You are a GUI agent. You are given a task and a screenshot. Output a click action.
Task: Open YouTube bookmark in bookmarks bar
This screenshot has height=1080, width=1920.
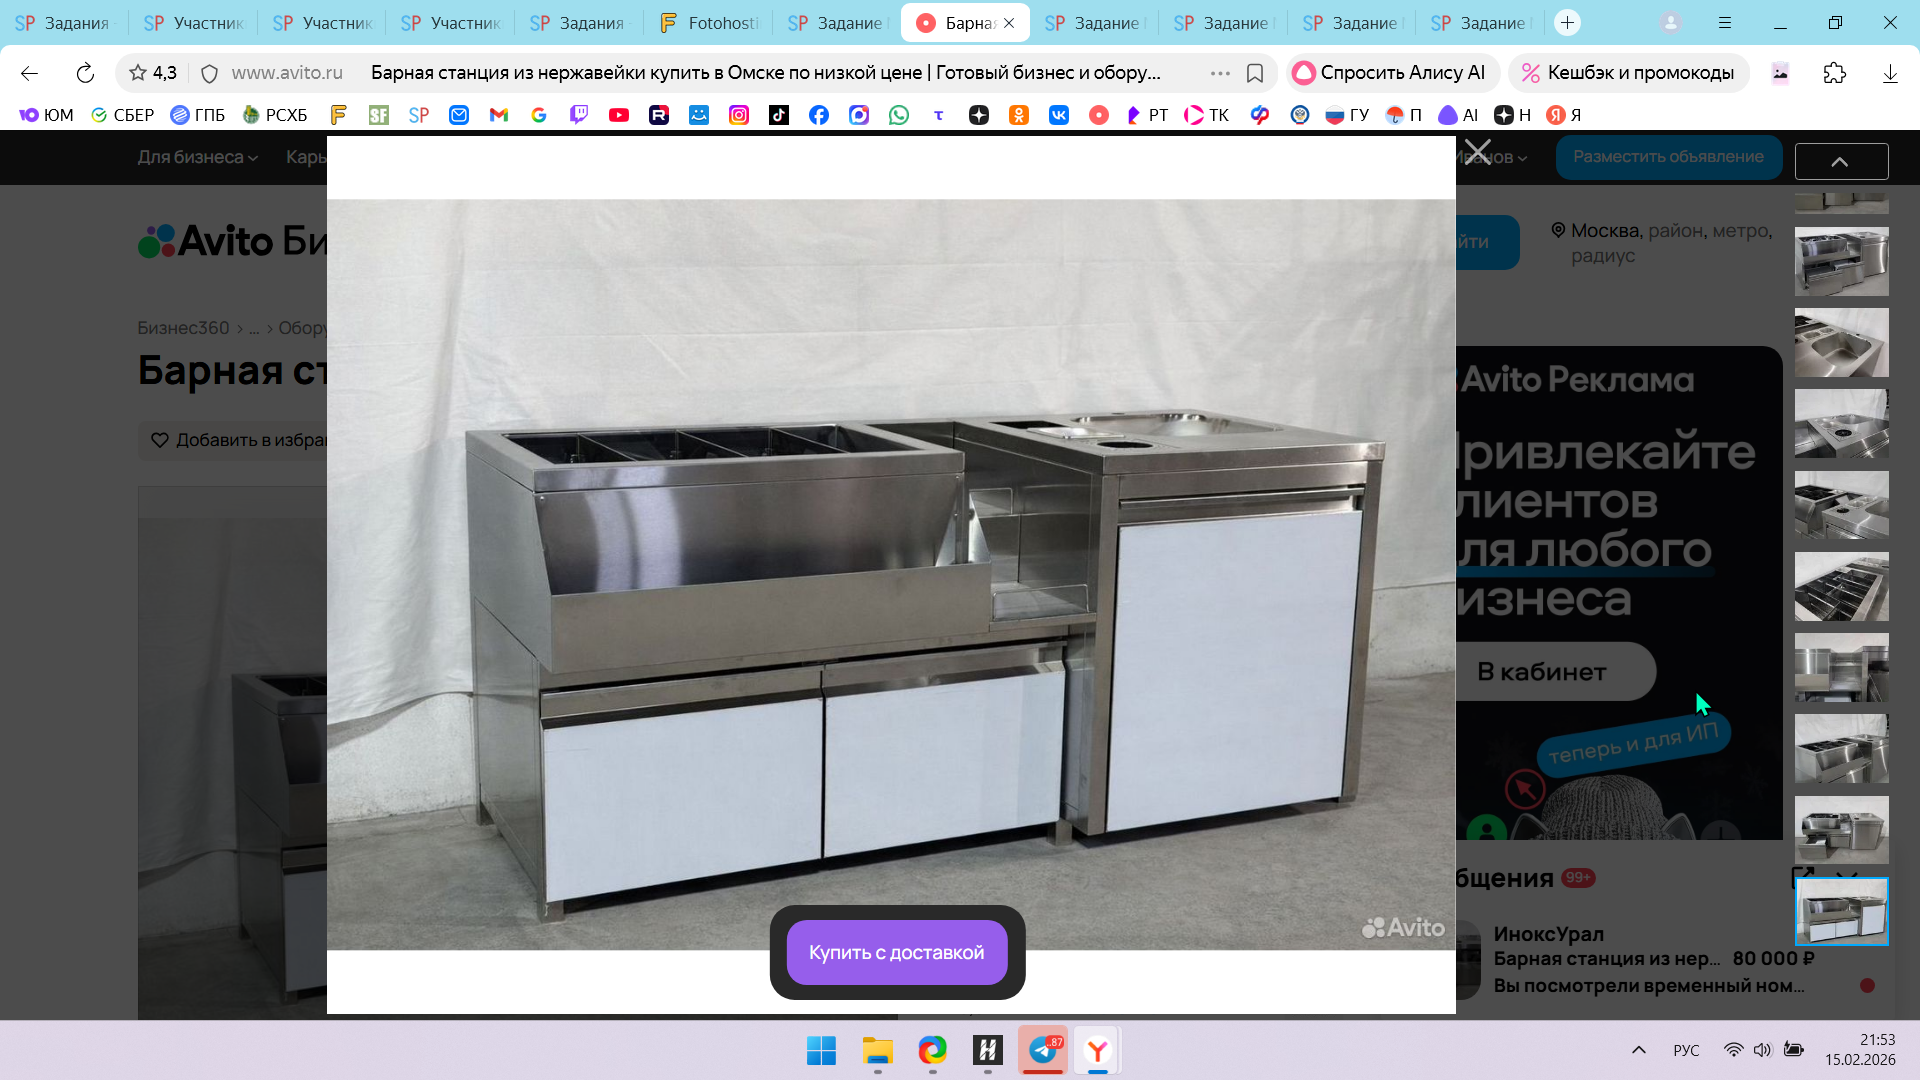coord(619,115)
